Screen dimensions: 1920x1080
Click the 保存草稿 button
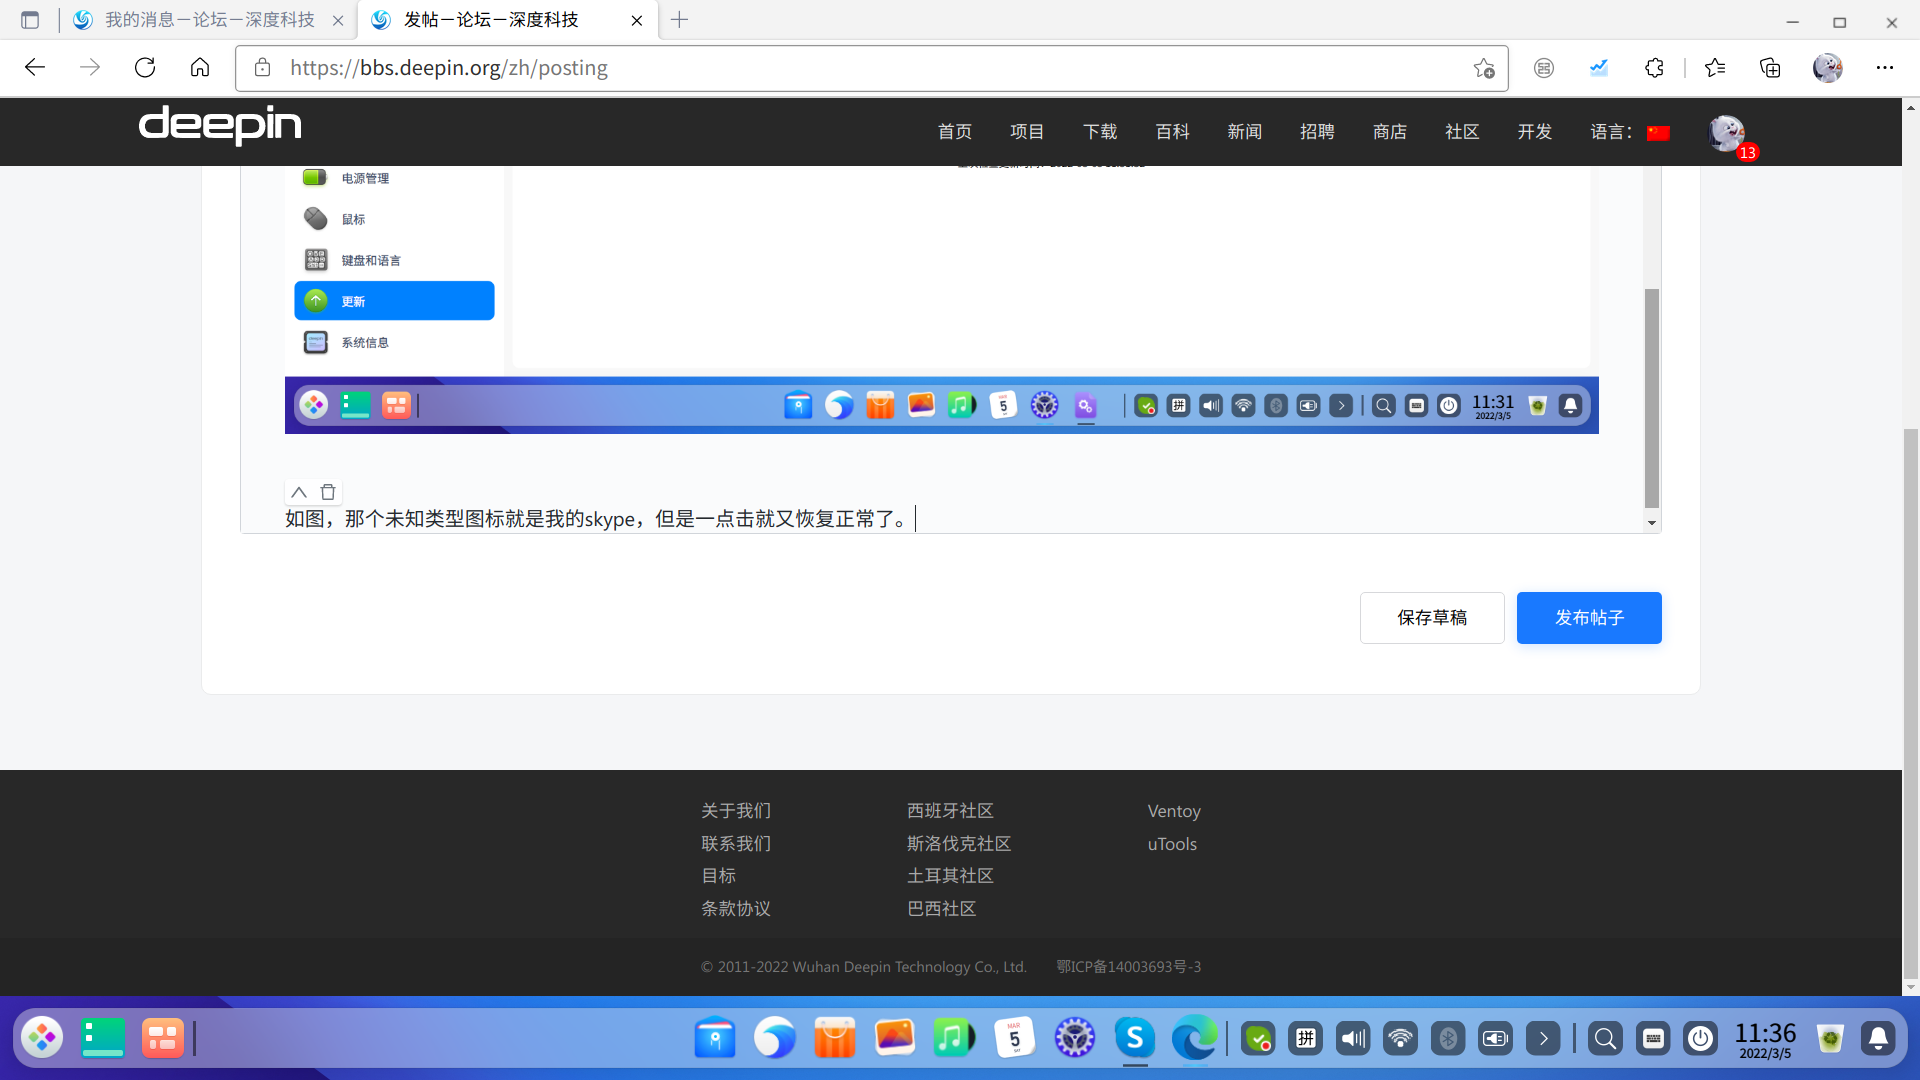click(x=1431, y=618)
